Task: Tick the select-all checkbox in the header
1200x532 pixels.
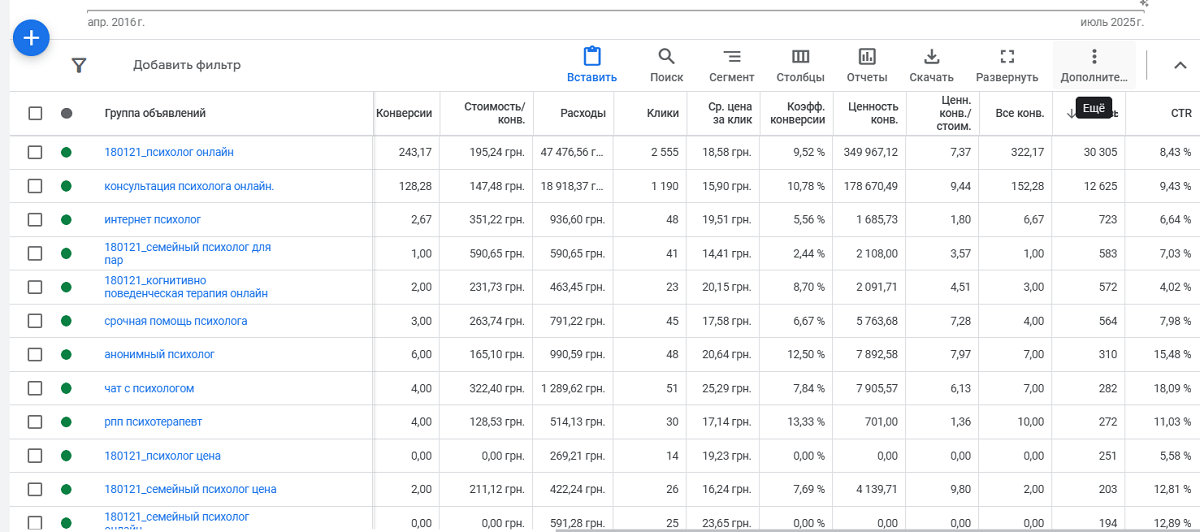Action: pos(35,113)
